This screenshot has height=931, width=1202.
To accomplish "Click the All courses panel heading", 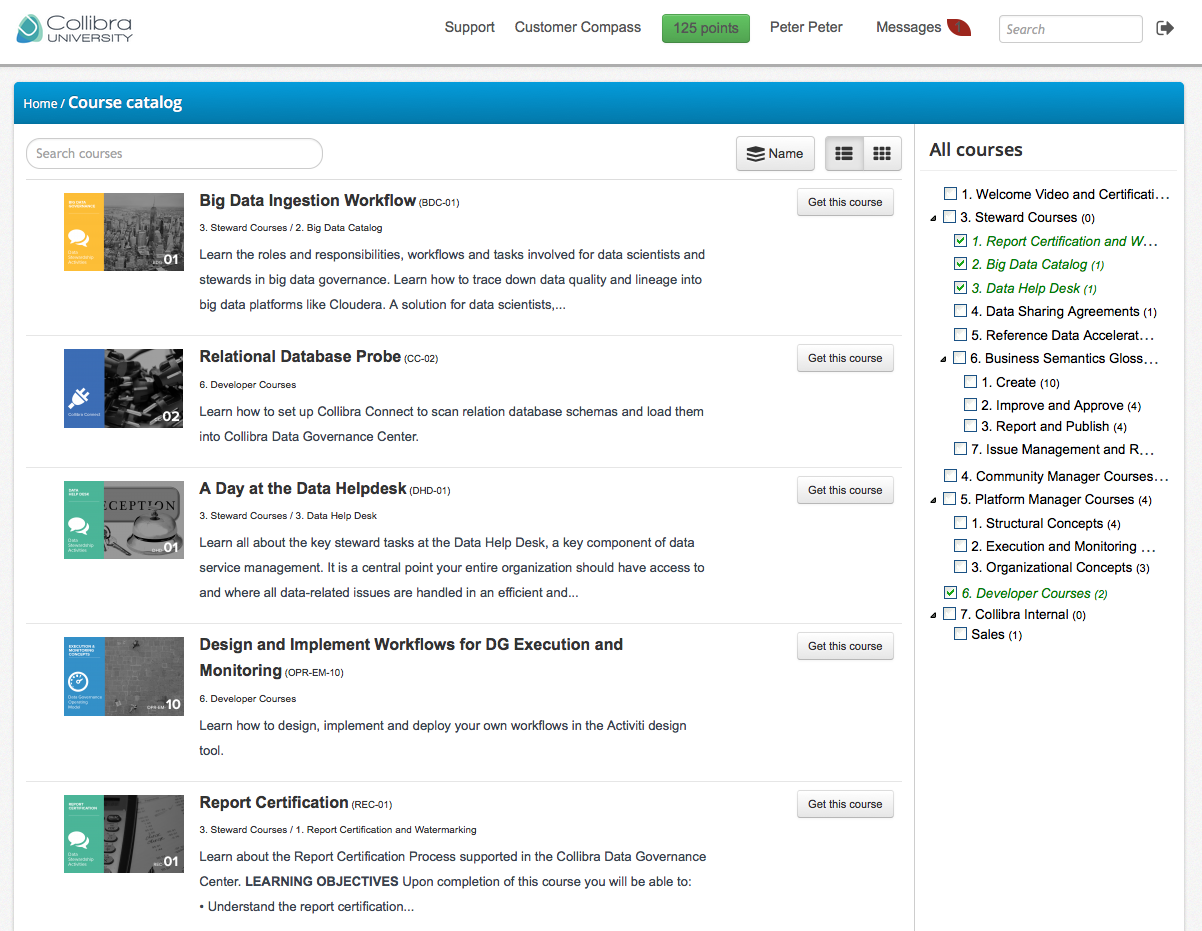I will pyautogui.click(x=976, y=150).
